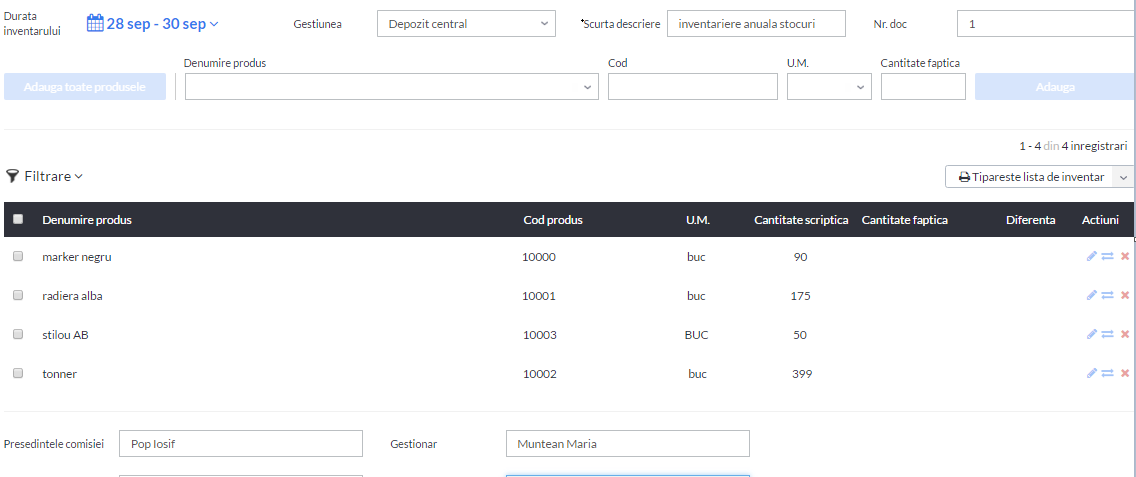Delete the marker negru row with red X

pos(1125,256)
